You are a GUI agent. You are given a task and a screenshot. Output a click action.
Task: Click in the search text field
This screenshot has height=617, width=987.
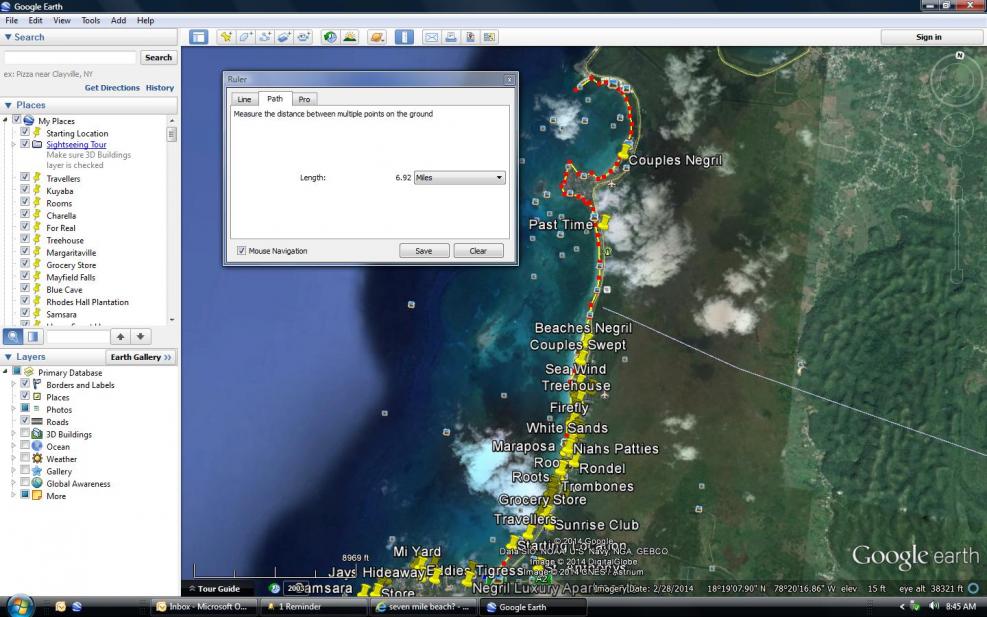(70, 57)
